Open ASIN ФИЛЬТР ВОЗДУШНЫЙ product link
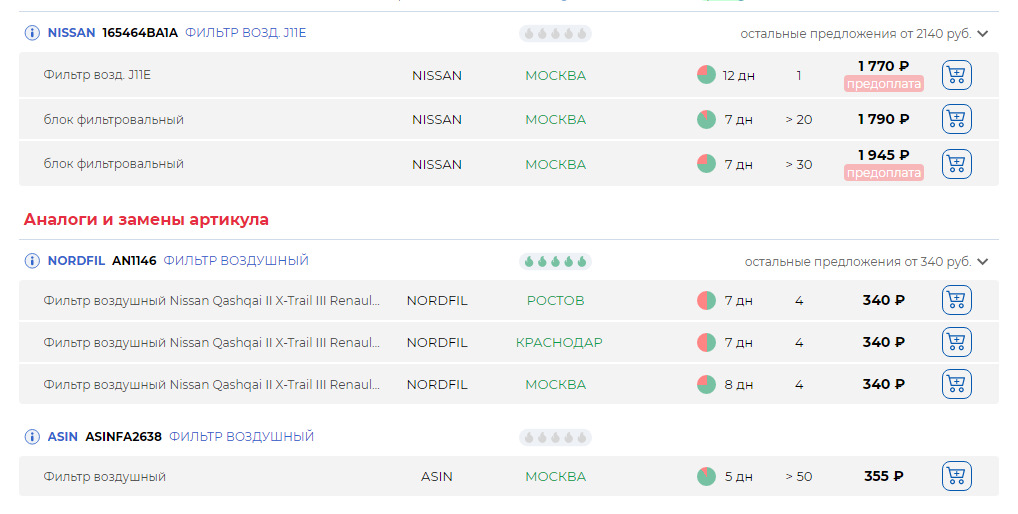Image resolution: width=1018 pixels, height=514 pixels. click(x=242, y=437)
